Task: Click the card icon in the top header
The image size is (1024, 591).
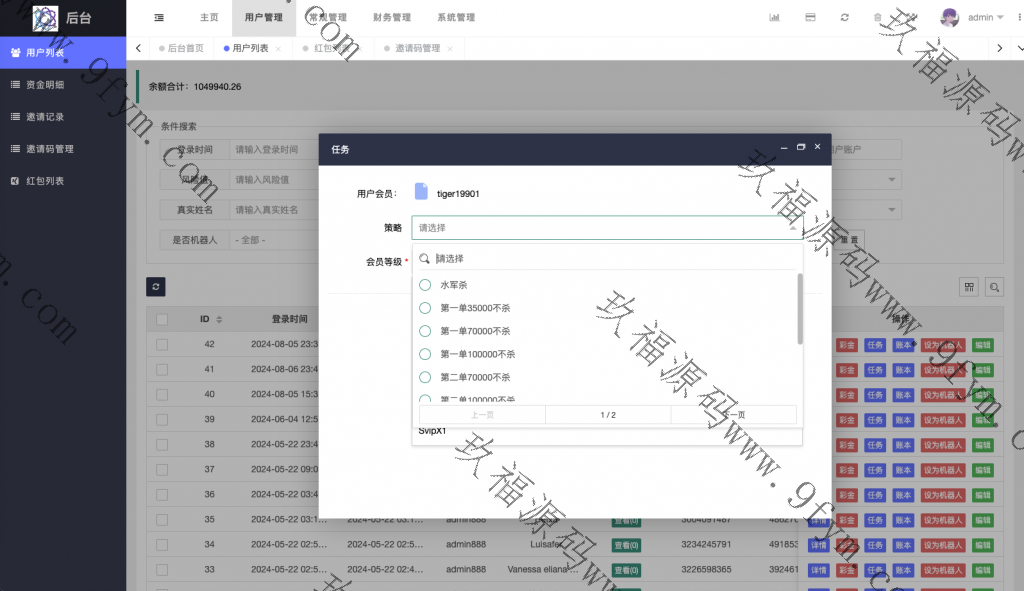Action: (810, 18)
